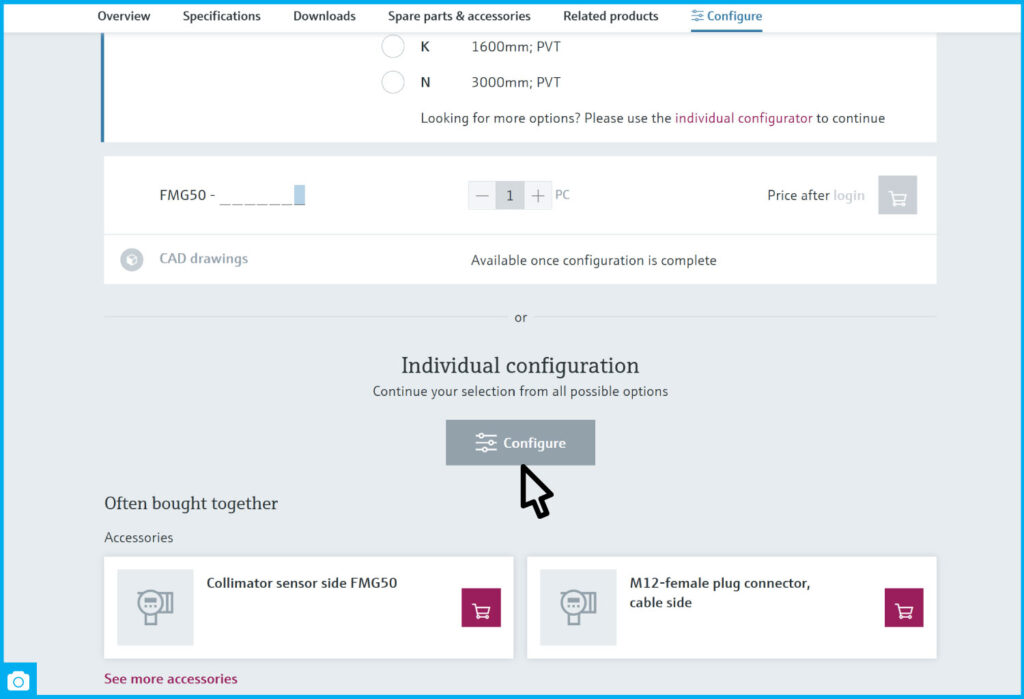Image resolution: width=1024 pixels, height=699 pixels.
Task: Open the Overview tab
Action: tap(124, 16)
